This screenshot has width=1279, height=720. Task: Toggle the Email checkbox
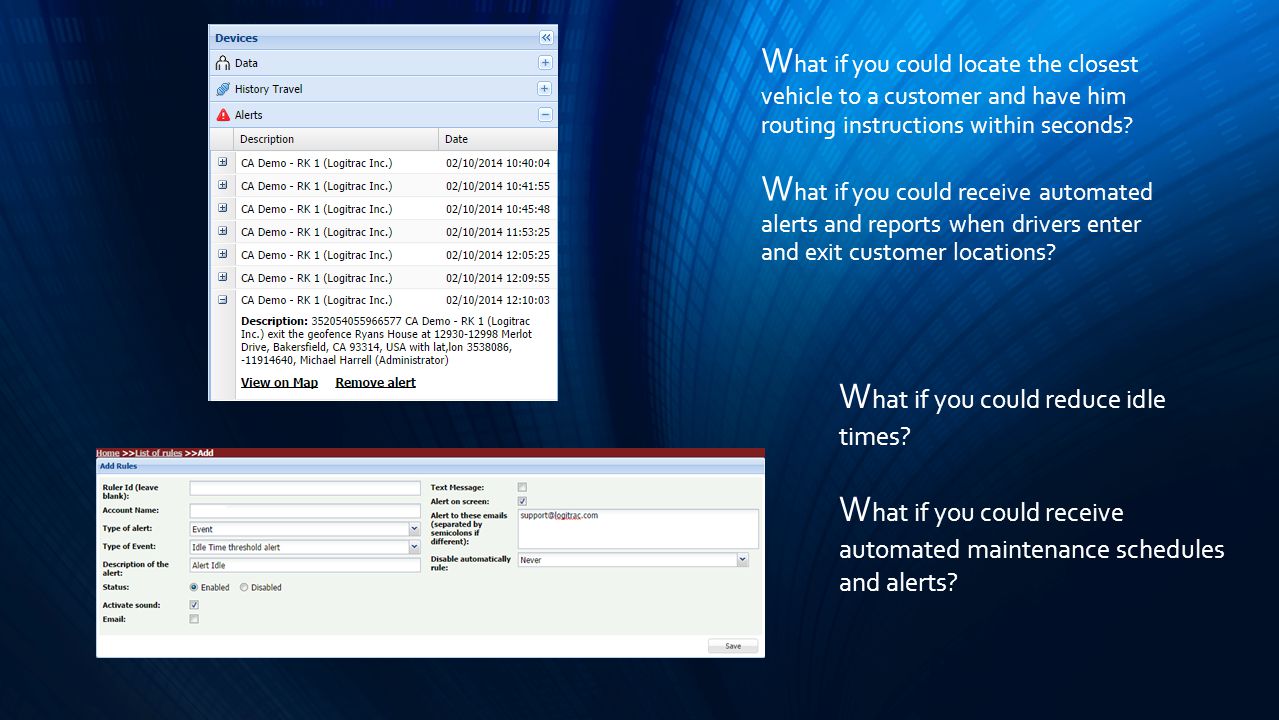[194, 619]
